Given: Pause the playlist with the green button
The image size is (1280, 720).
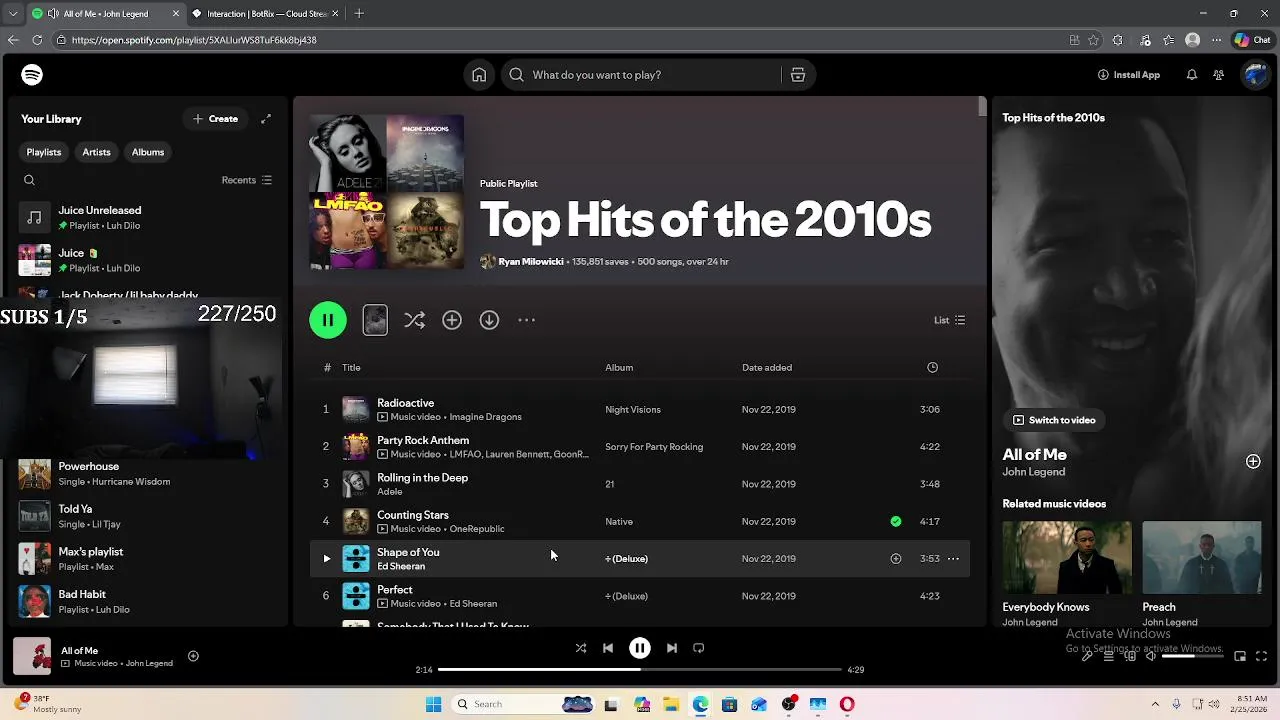Looking at the screenshot, I should (x=328, y=320).
